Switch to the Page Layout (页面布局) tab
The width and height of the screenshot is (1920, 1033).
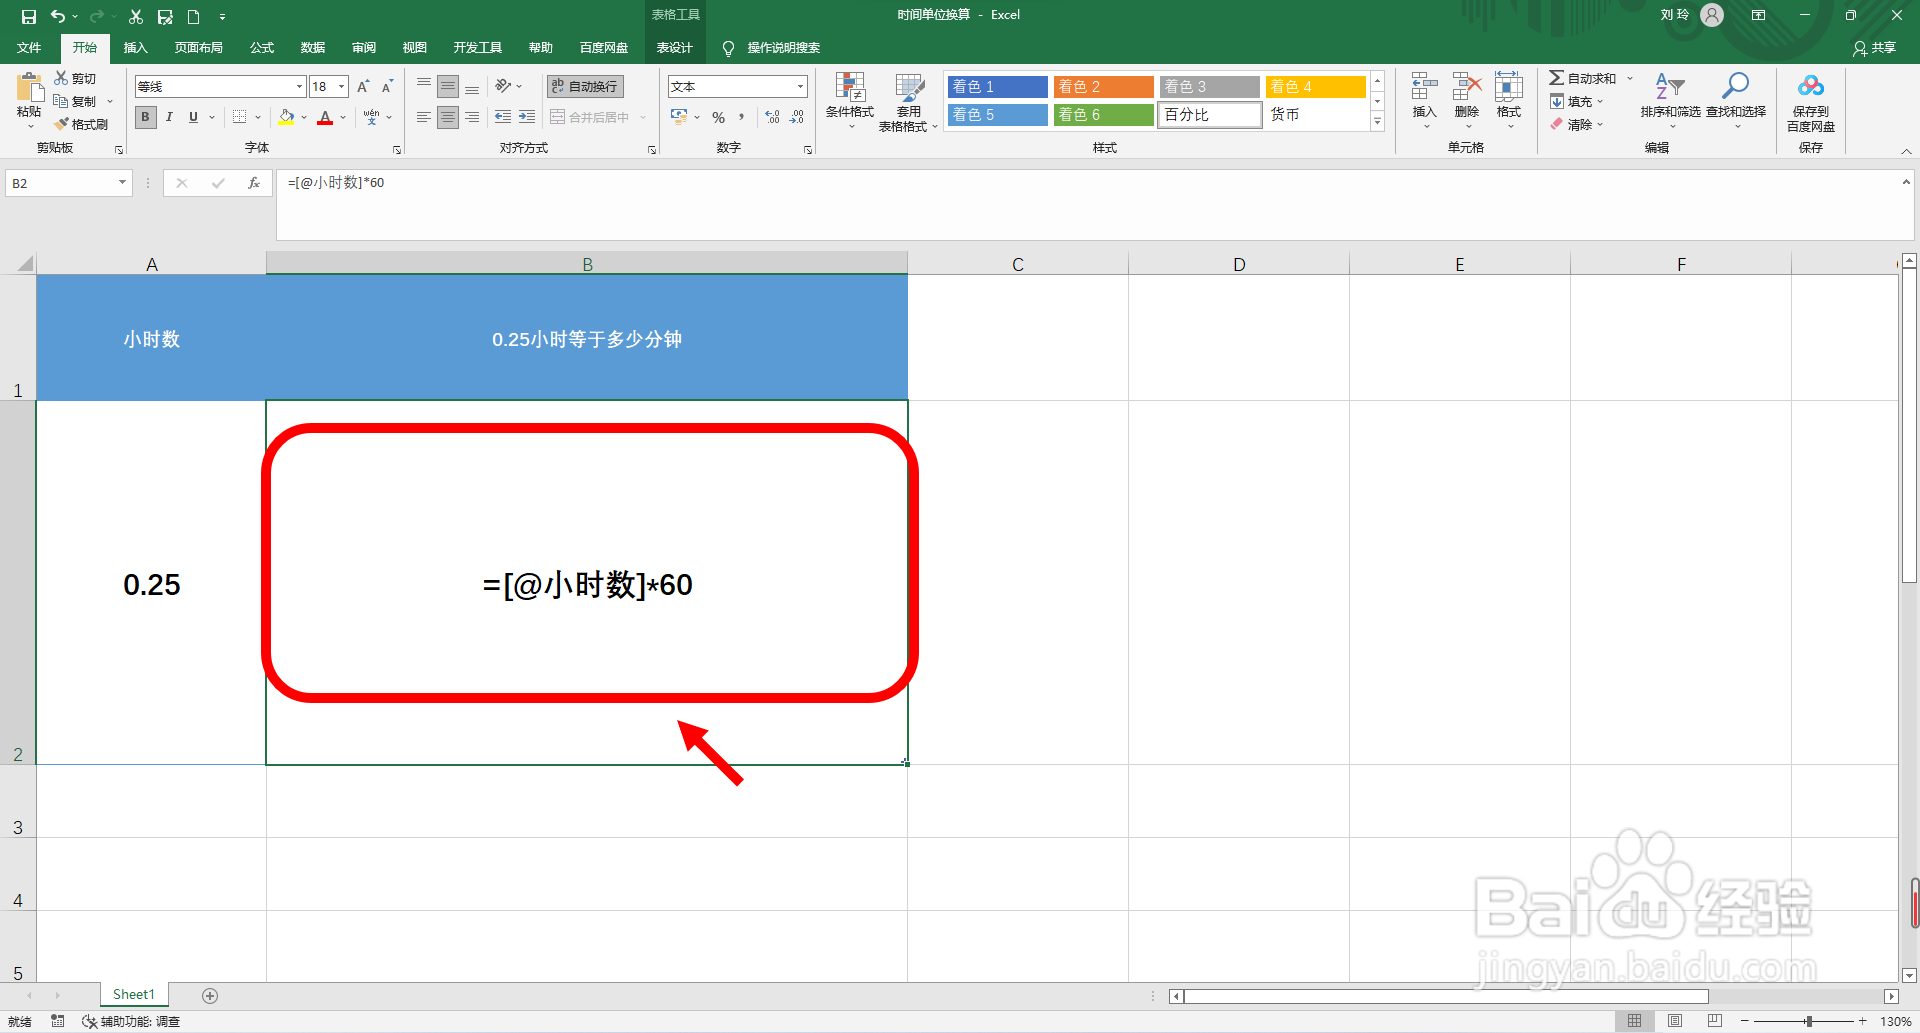click(x=199, y=48)
